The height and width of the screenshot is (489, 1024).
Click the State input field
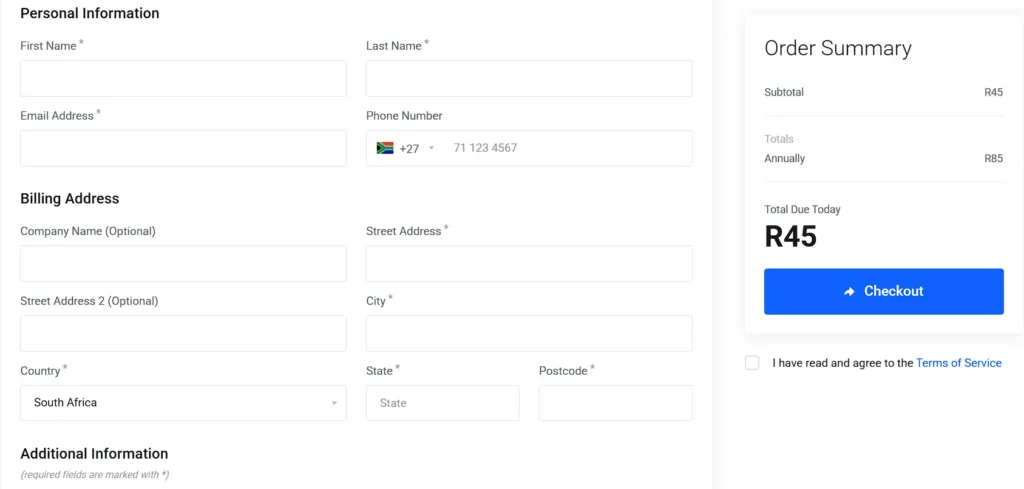click(x=443, y=403)
